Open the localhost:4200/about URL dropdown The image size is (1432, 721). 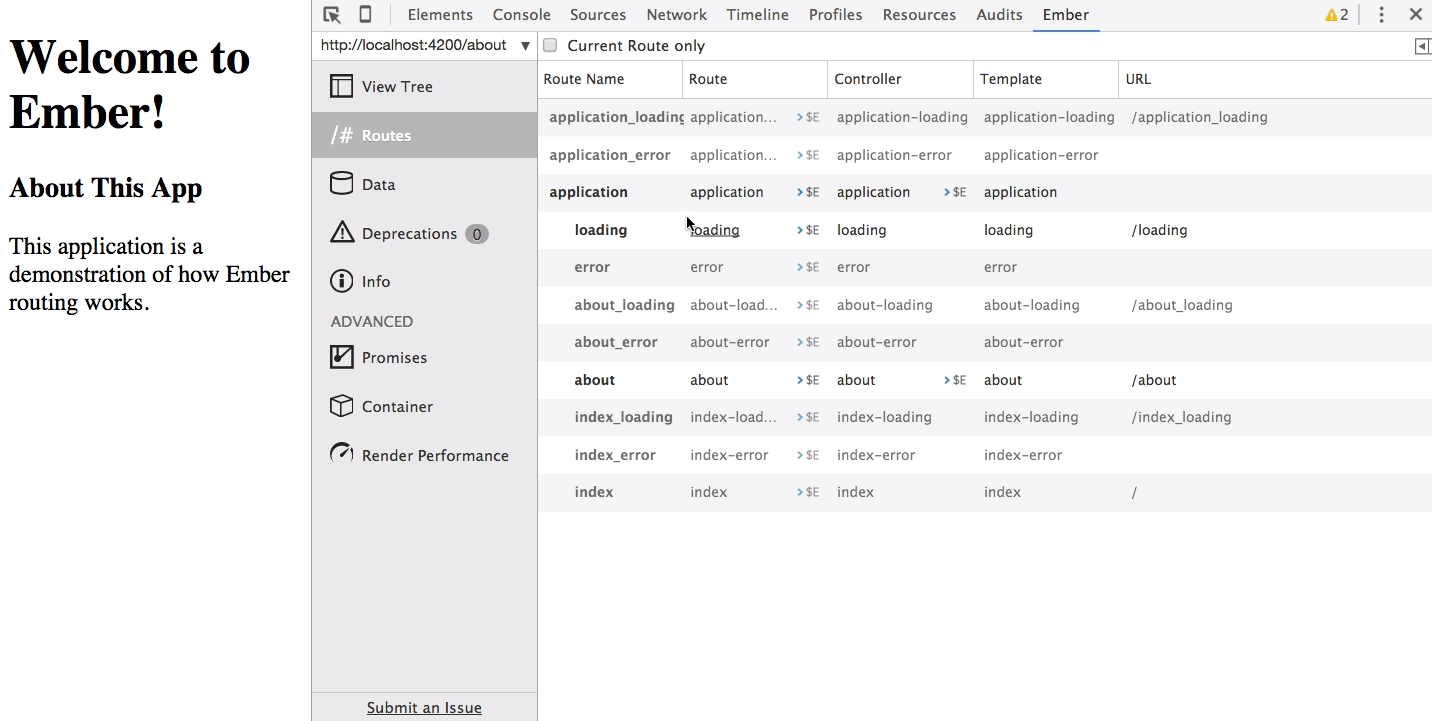(x=425, y=45)
